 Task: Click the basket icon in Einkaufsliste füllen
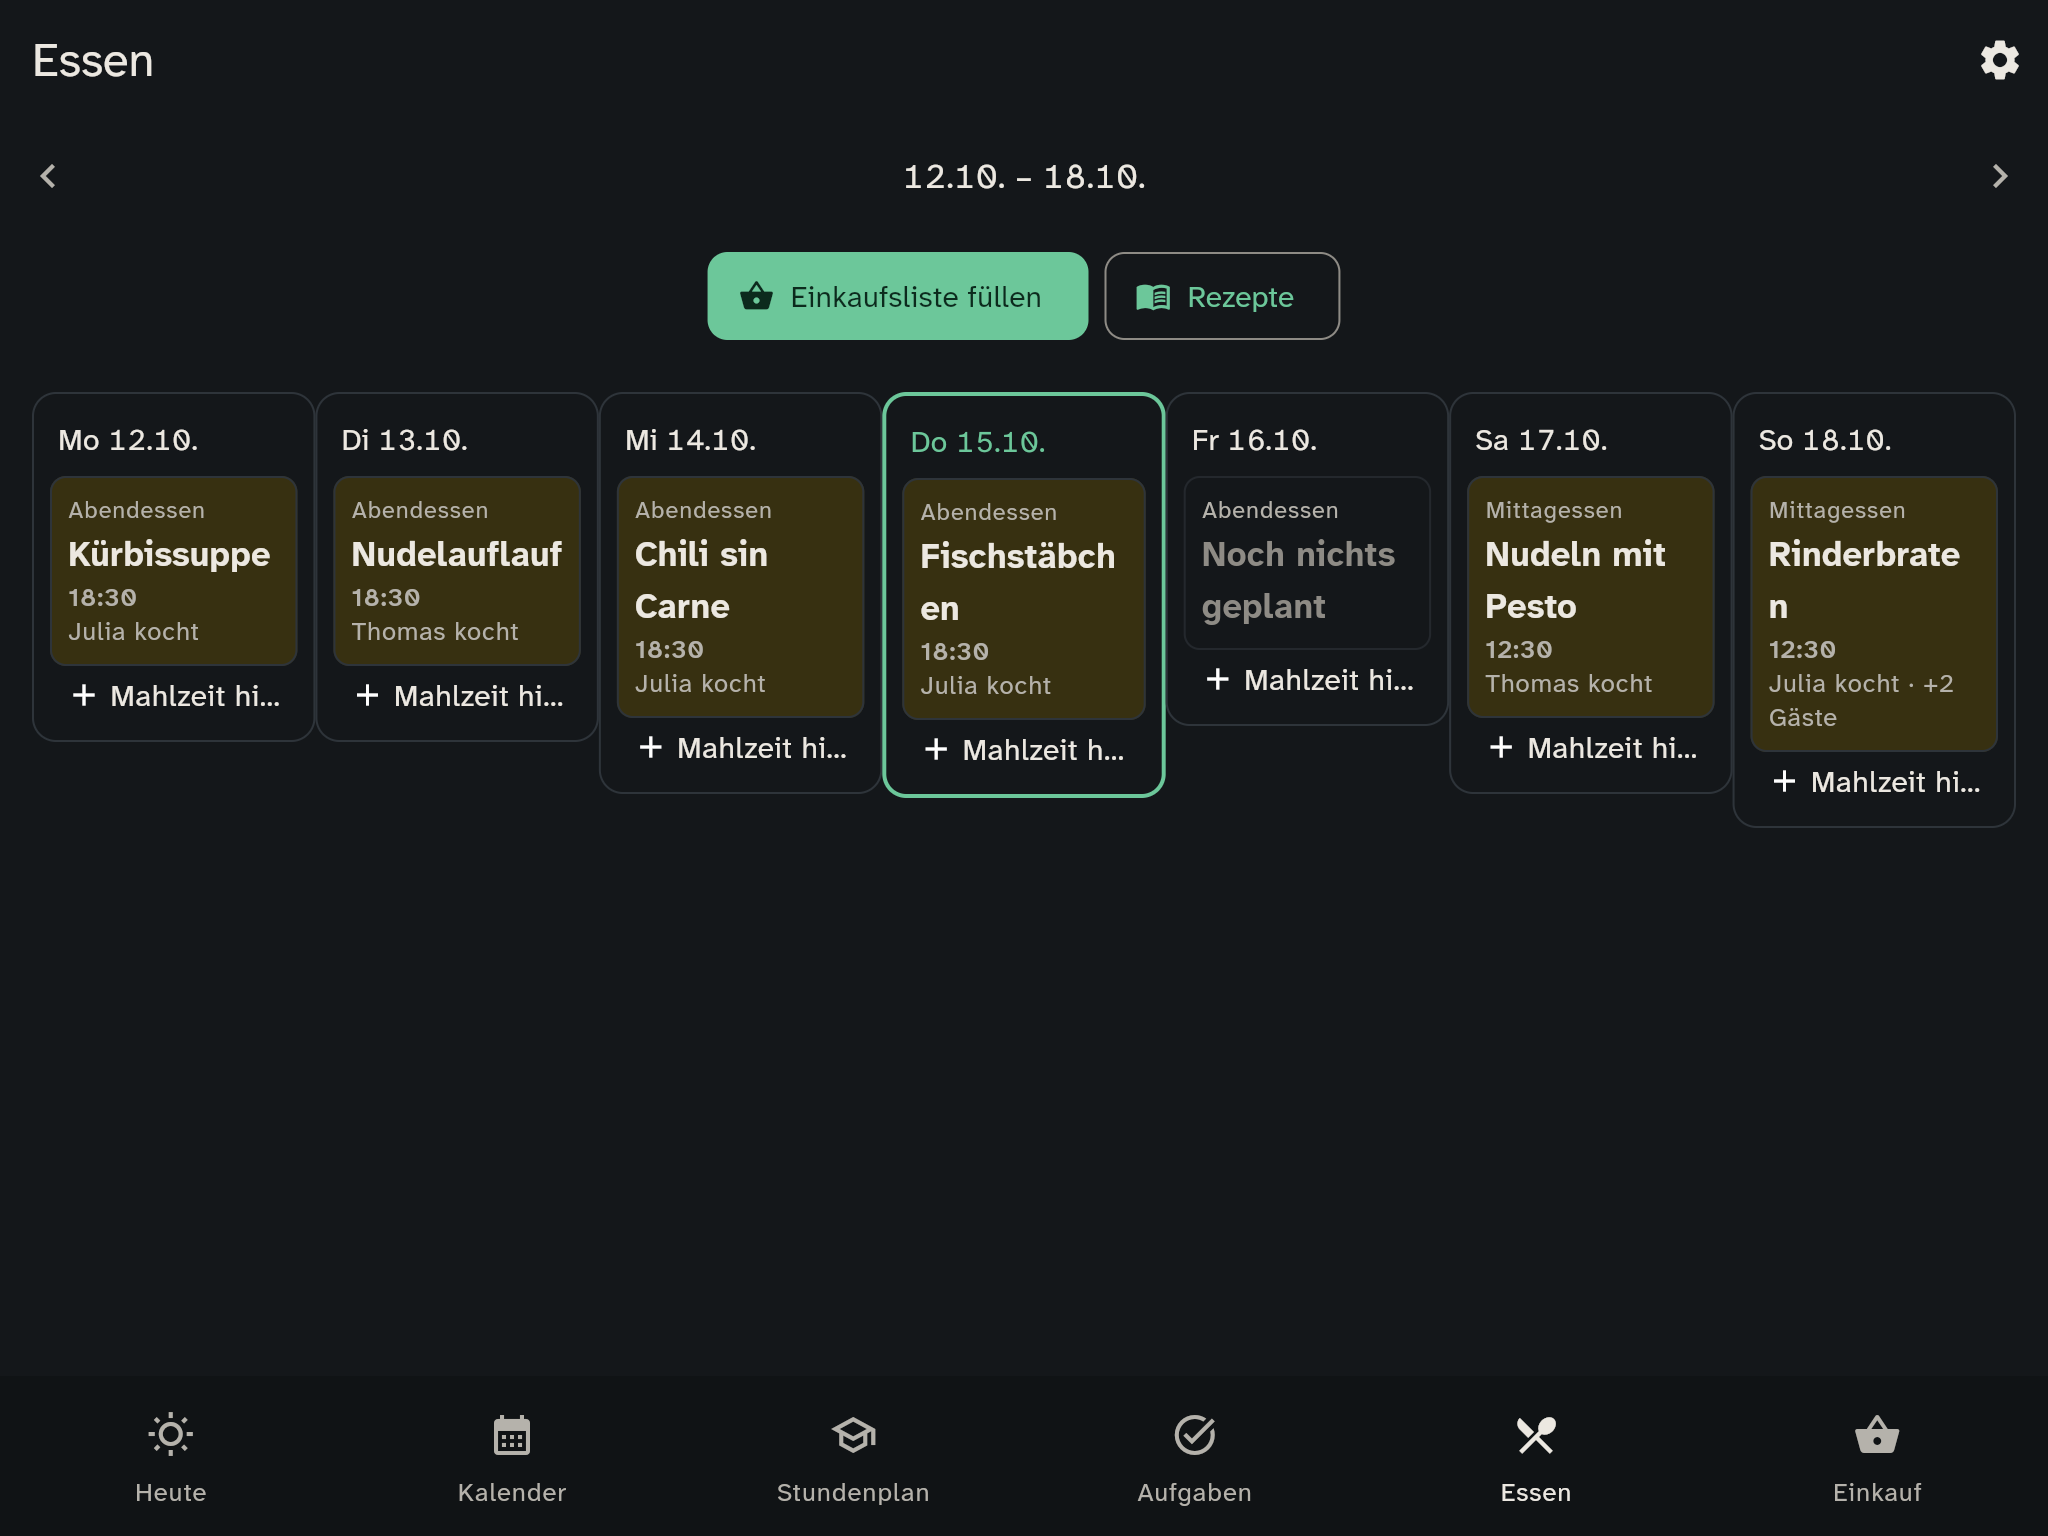(756, 296)
